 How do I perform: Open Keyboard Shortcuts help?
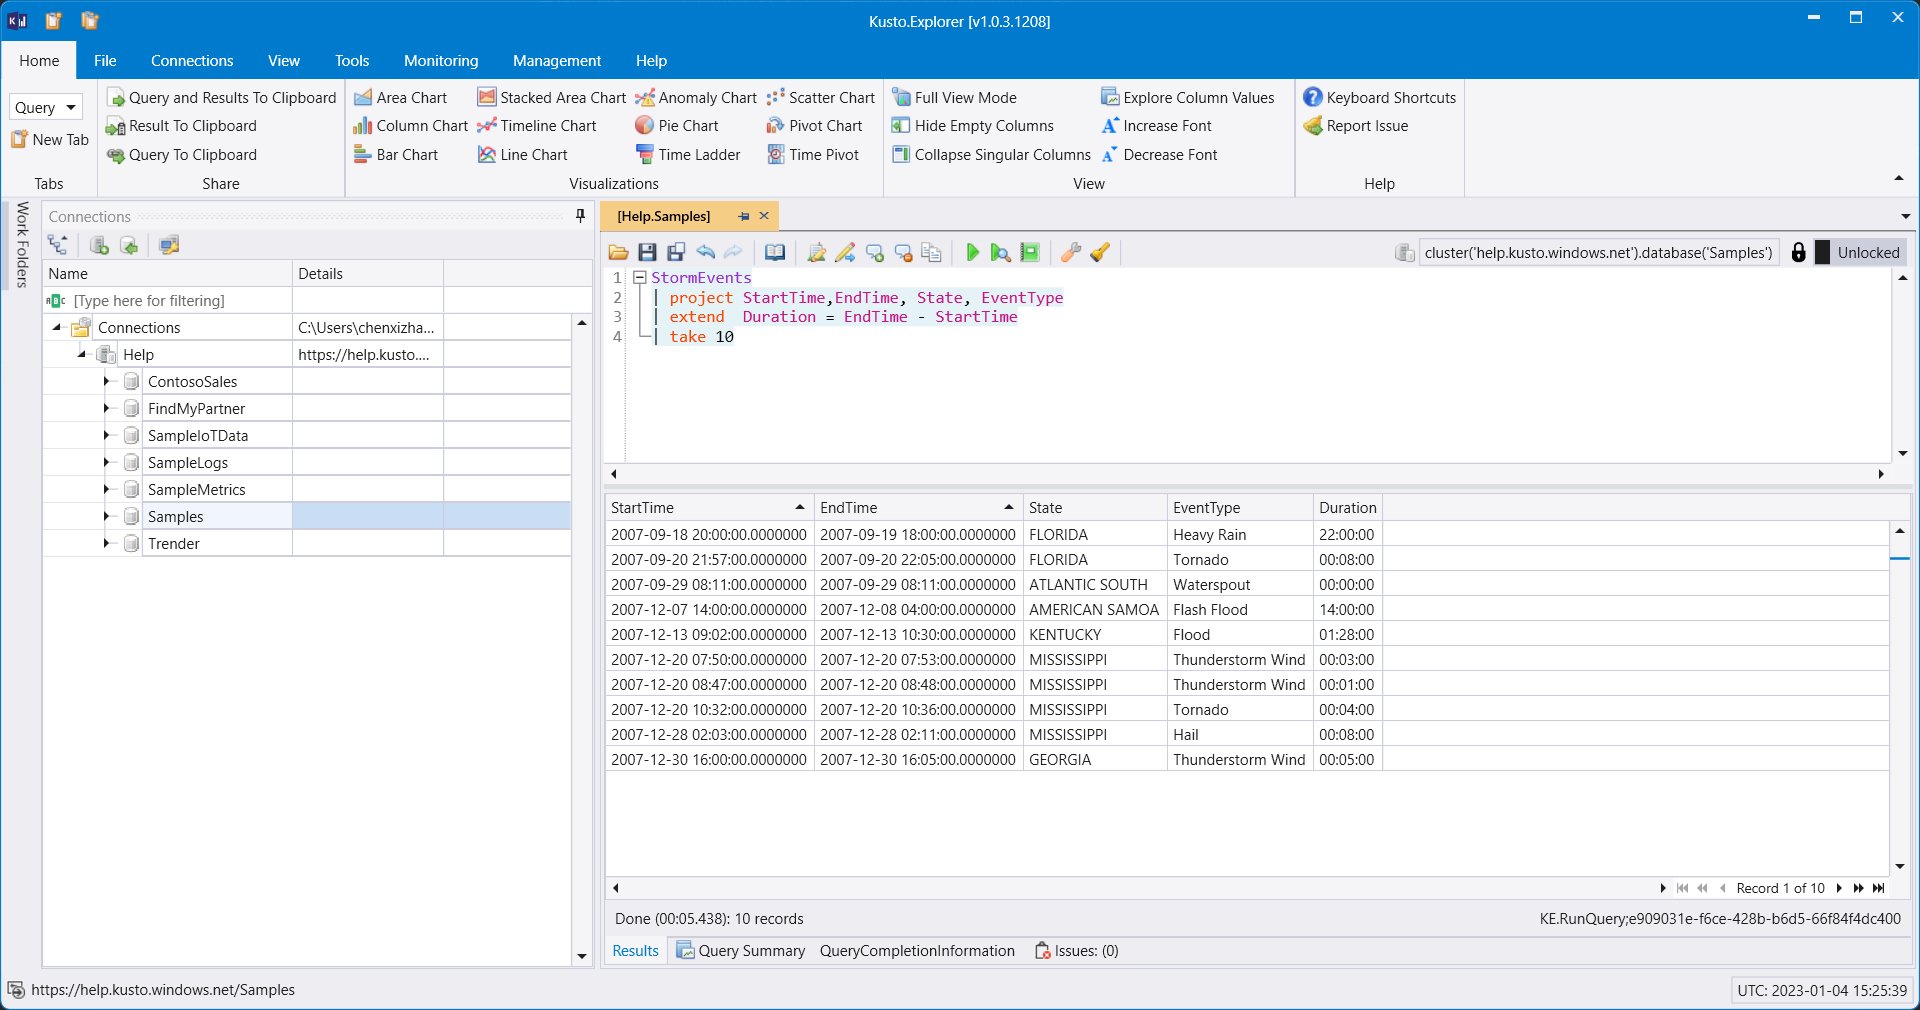pyautogui.click(x=1380, y=97)
